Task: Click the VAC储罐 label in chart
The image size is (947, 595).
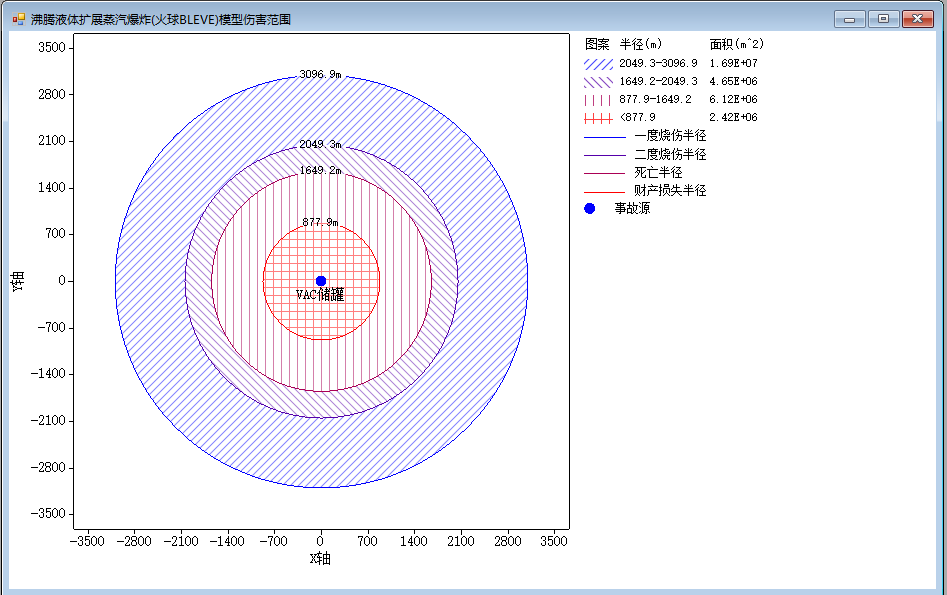Action: 320,295
